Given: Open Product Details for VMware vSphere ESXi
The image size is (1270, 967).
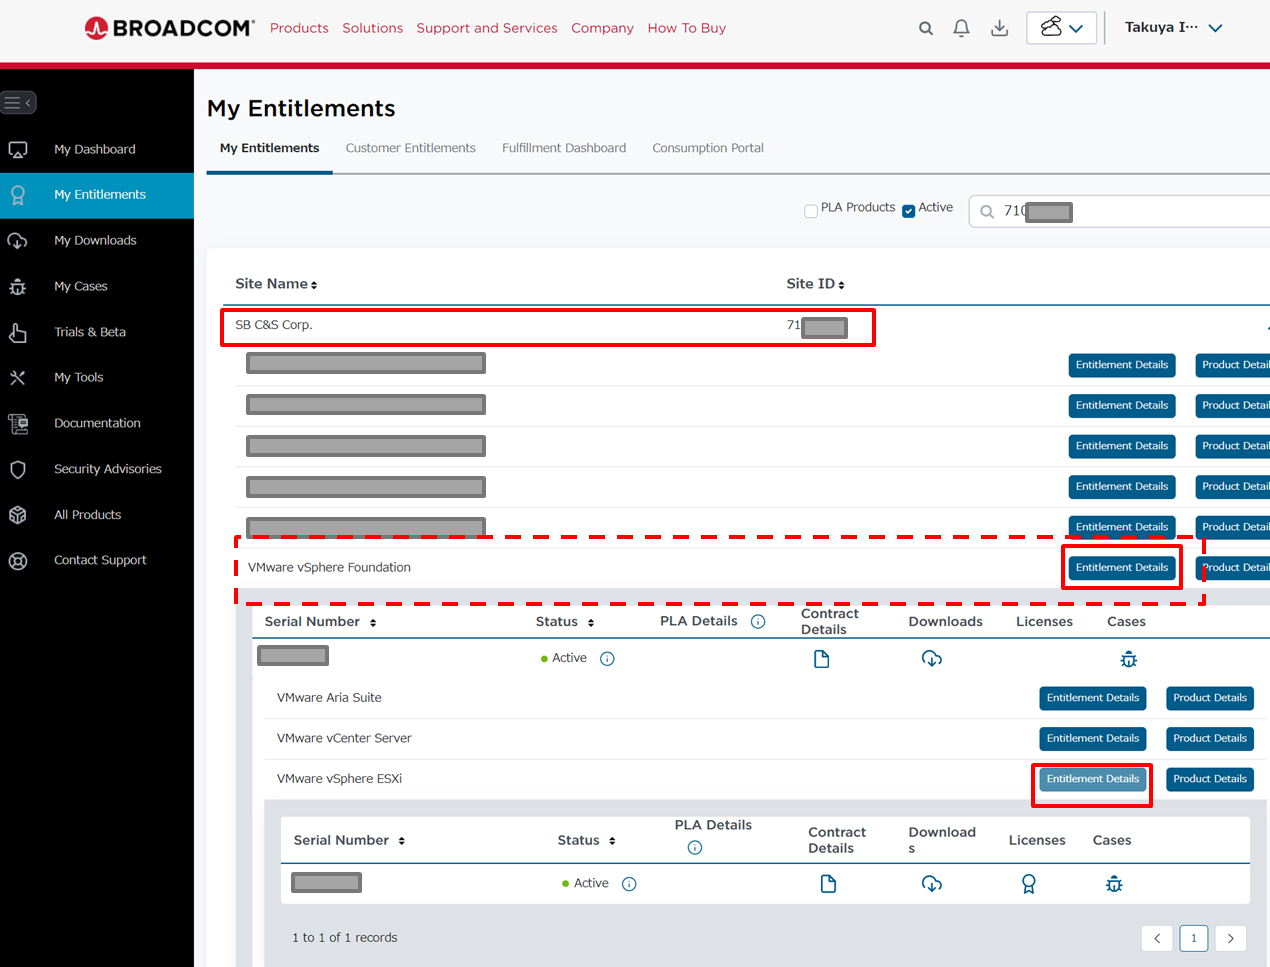Looking at the screenshot, I should 1210,779.
